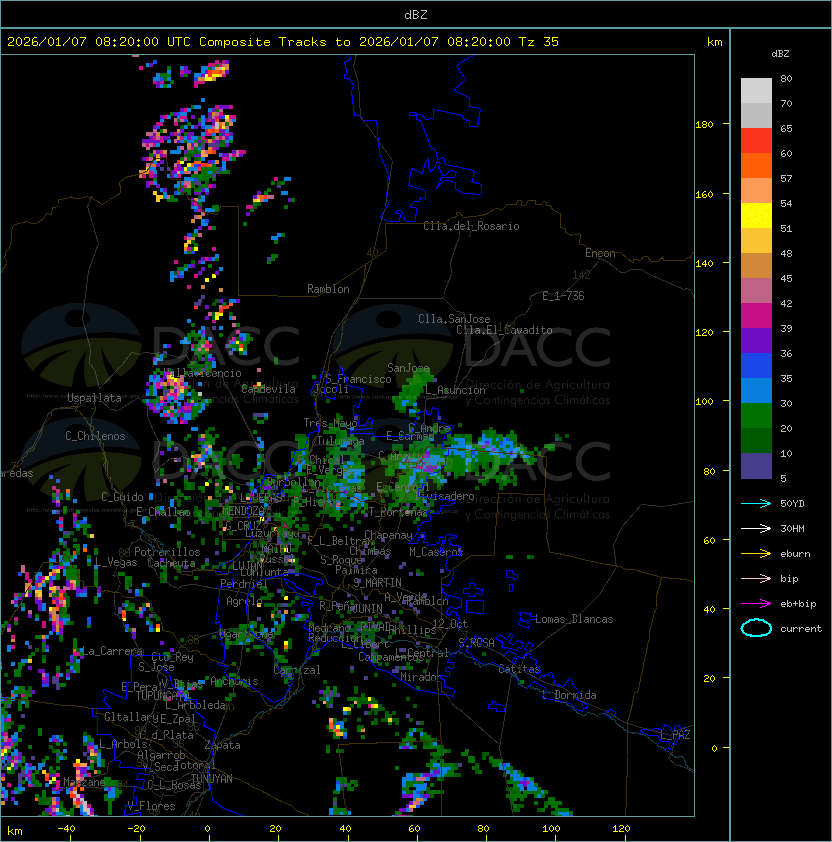Click the 'M_Caseros' map label

click(436, 551)
